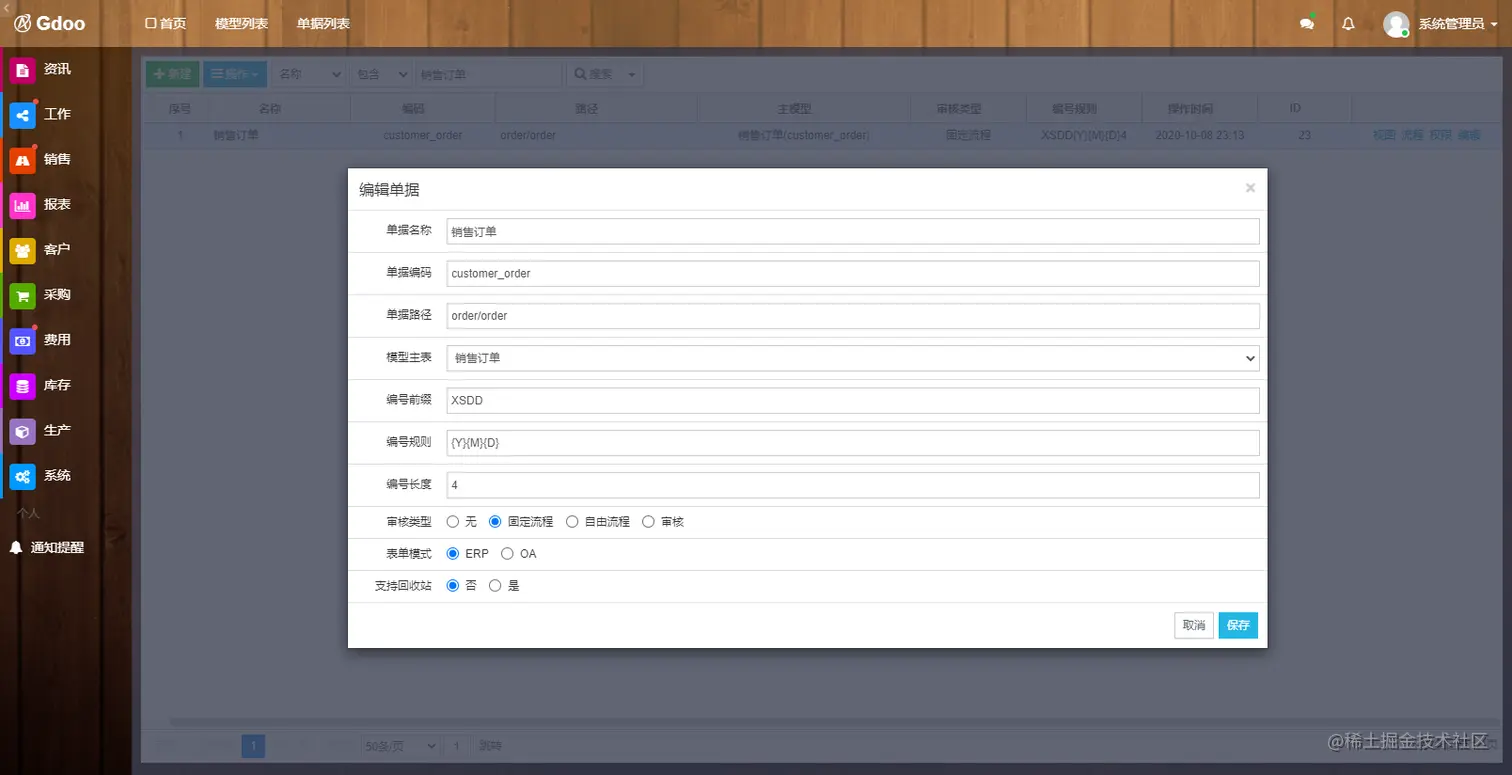Click the page jump number field
The image size is (1512, 775).
point(457,746)
